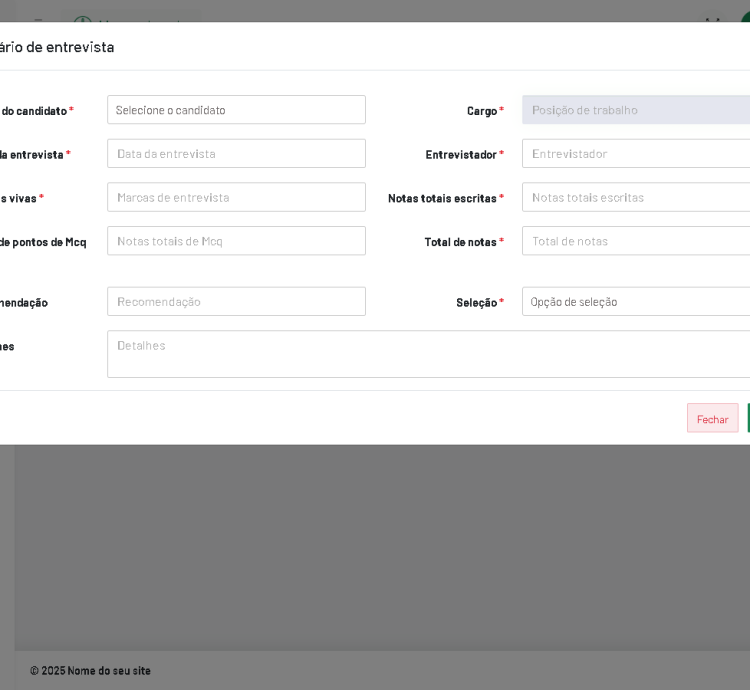Click the green button beside Fechar

coord(748,418)
